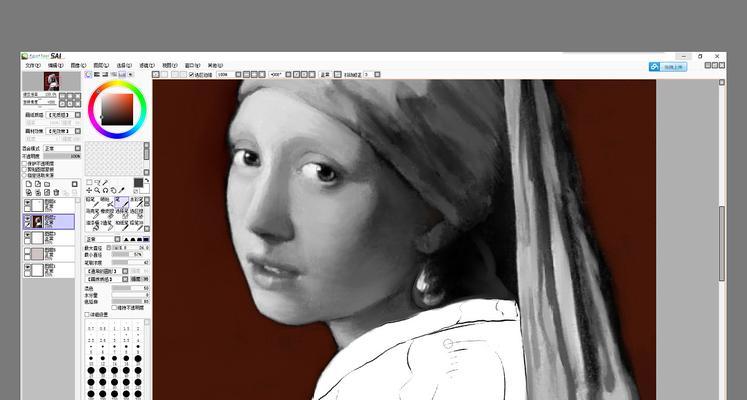Select the 水彩笔 watercolor brush

(x=137, y=202)
